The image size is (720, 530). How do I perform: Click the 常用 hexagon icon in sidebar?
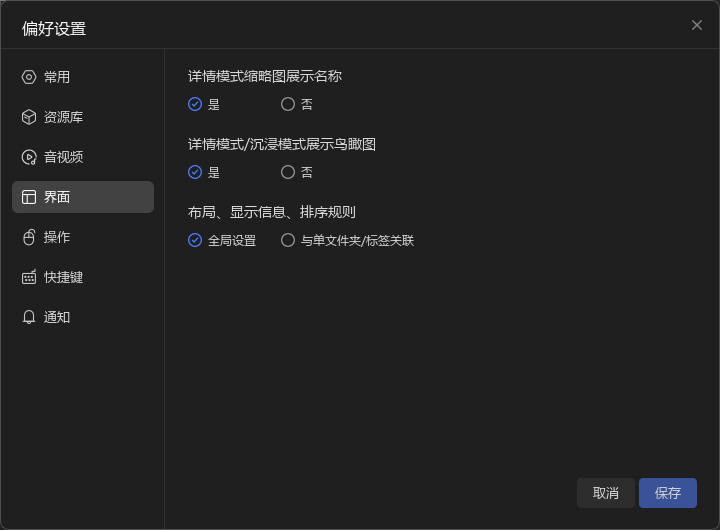(x=29, y=77)
